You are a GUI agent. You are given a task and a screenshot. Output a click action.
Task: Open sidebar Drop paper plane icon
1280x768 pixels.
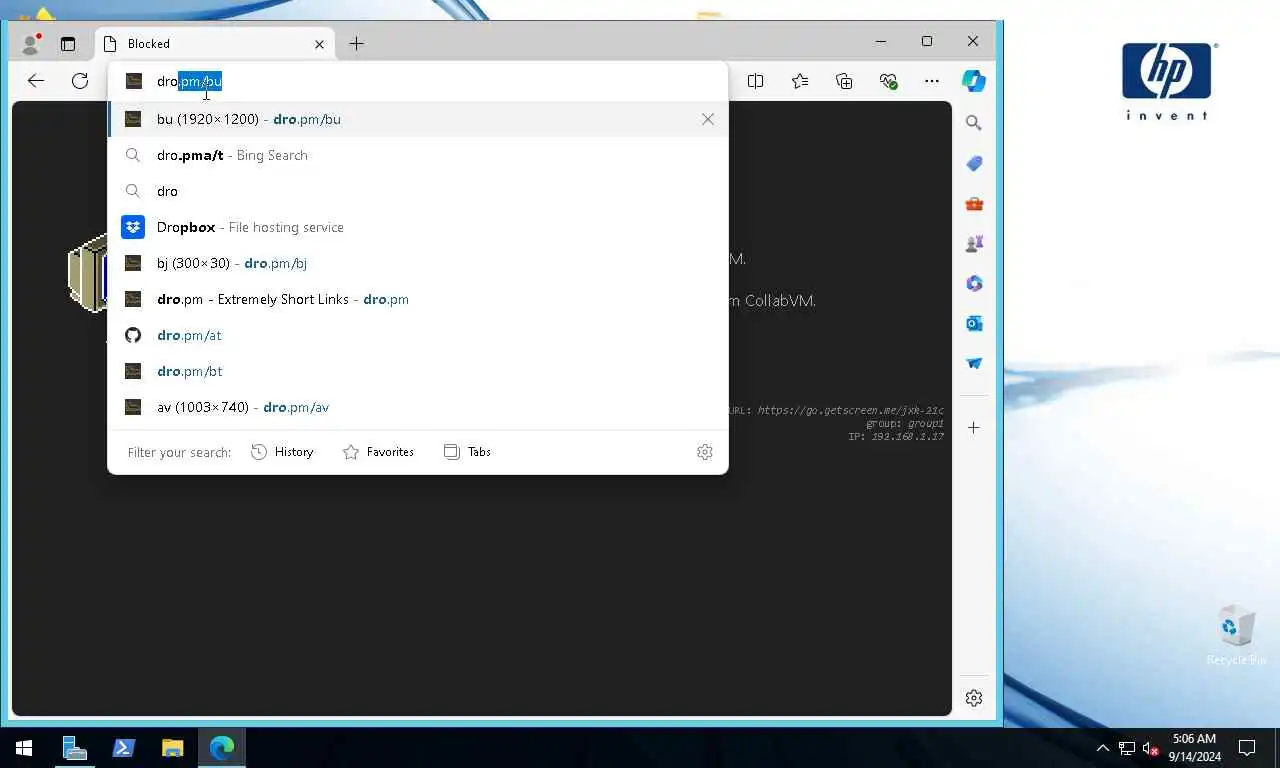974,363
